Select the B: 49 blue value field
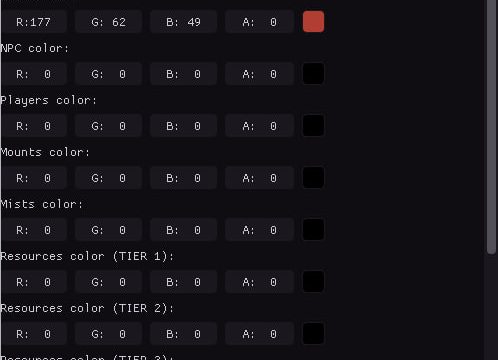 (x=184, y=22)
